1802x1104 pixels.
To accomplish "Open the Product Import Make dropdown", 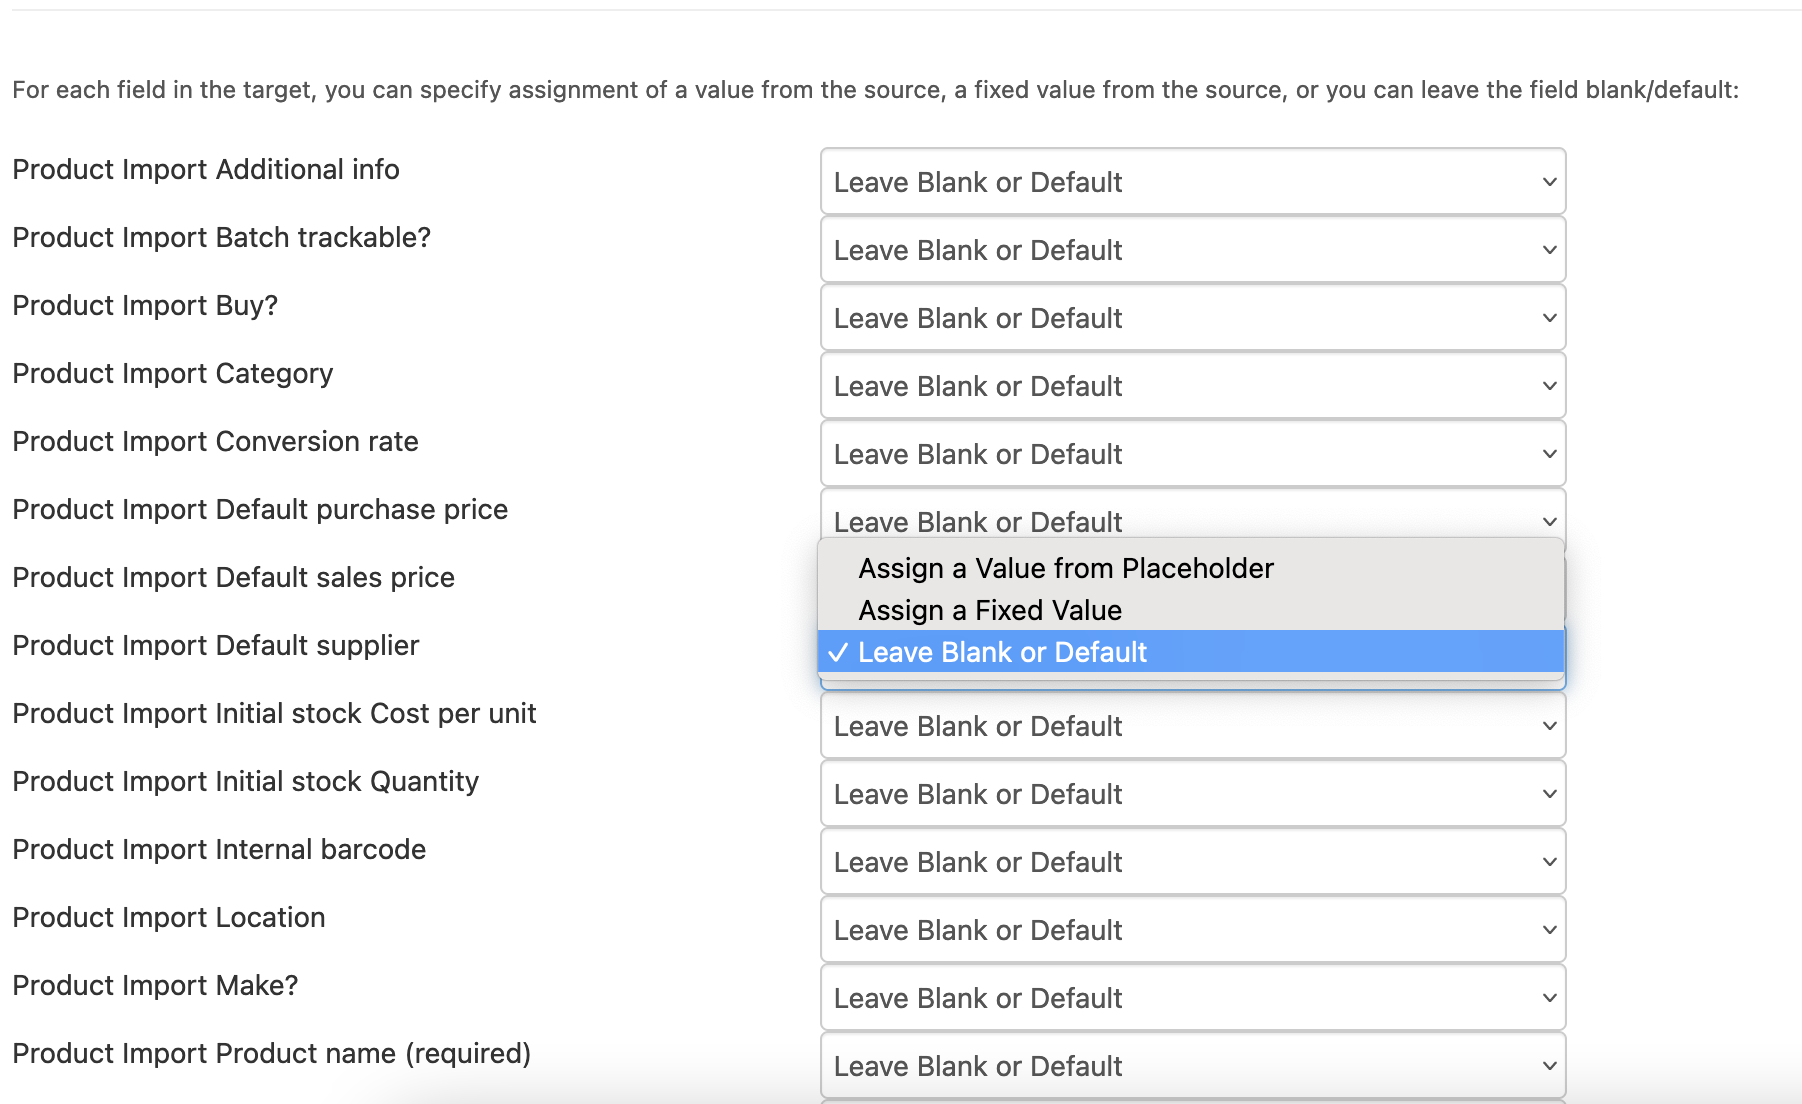I will 1192,998.
